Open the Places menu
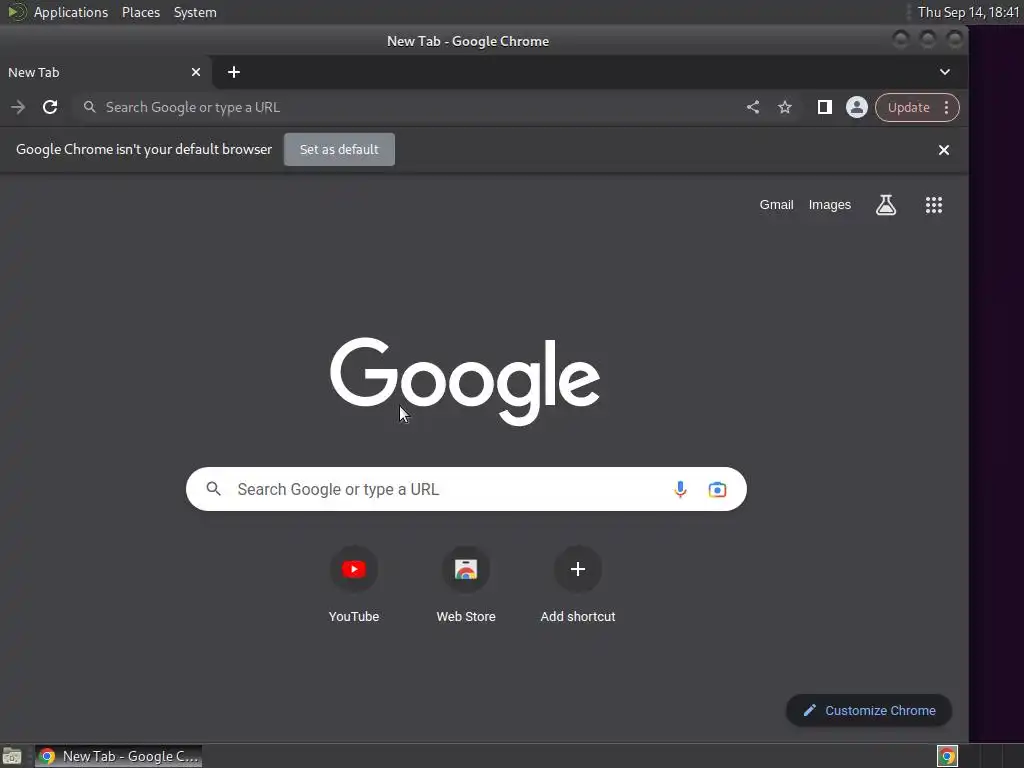The width and height of the screenshot is (1024, 768). point(140,12)
